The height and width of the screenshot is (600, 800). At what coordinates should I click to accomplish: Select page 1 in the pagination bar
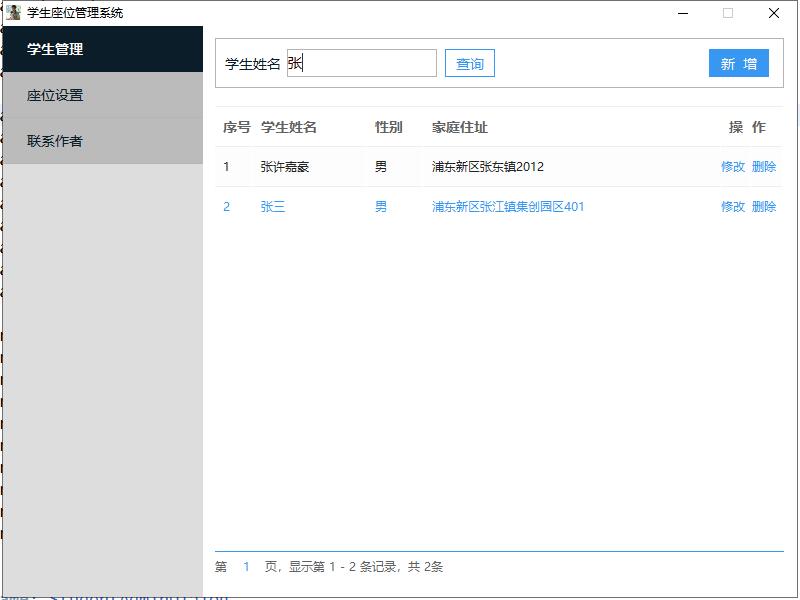[247, 566]
